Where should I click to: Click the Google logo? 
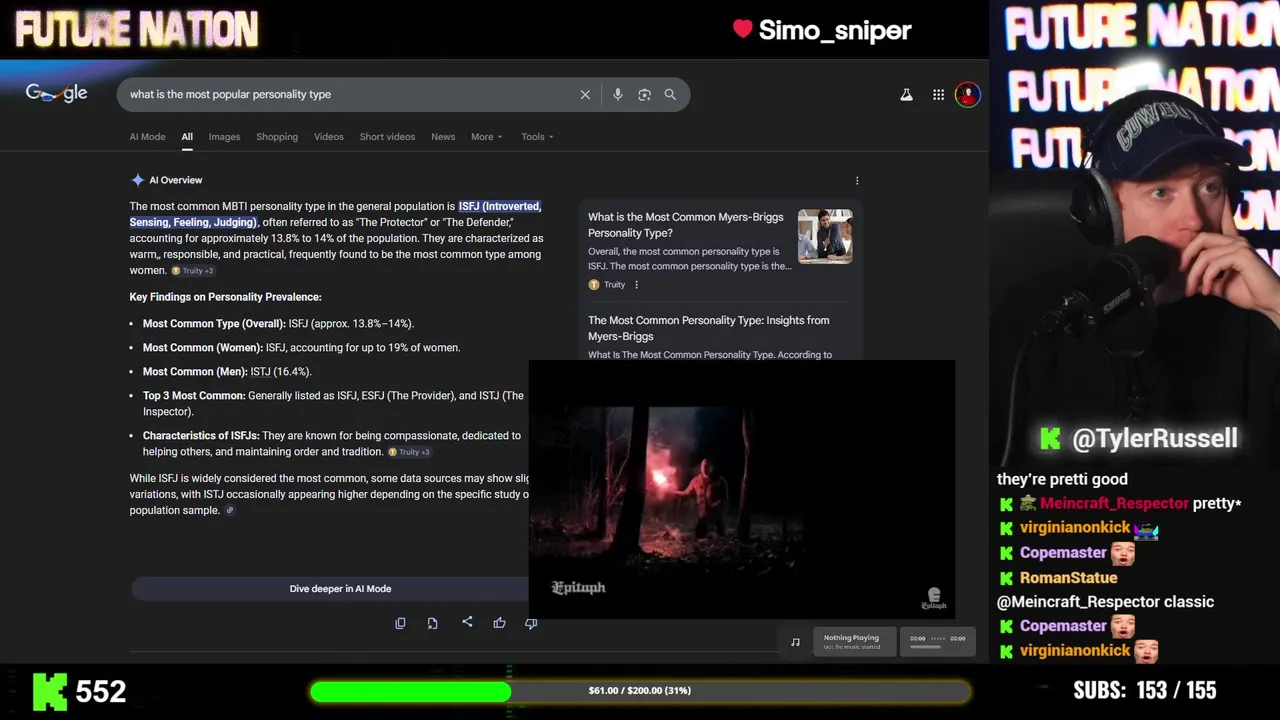(56, 93)
